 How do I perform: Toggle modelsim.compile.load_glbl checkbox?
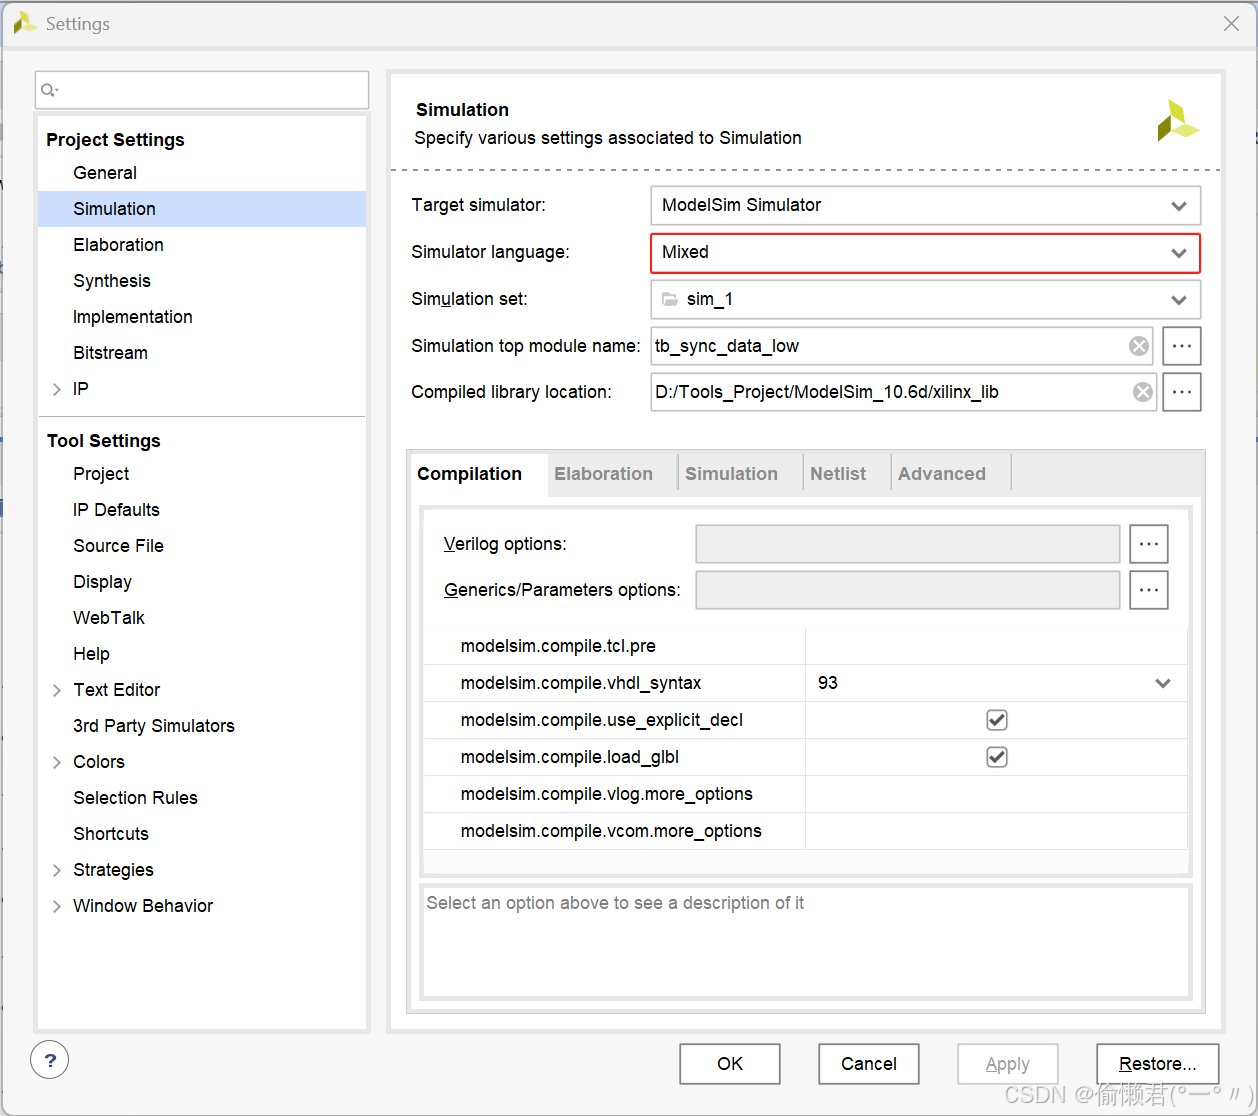(997, 757)
